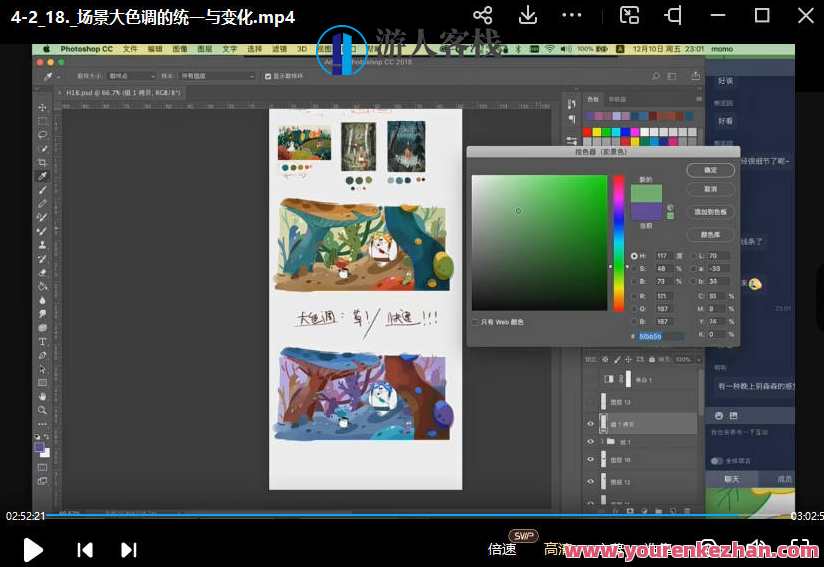Click the lock all padlock icon
Viewport: 824px width, 567px height.
[x=652, y=359]
